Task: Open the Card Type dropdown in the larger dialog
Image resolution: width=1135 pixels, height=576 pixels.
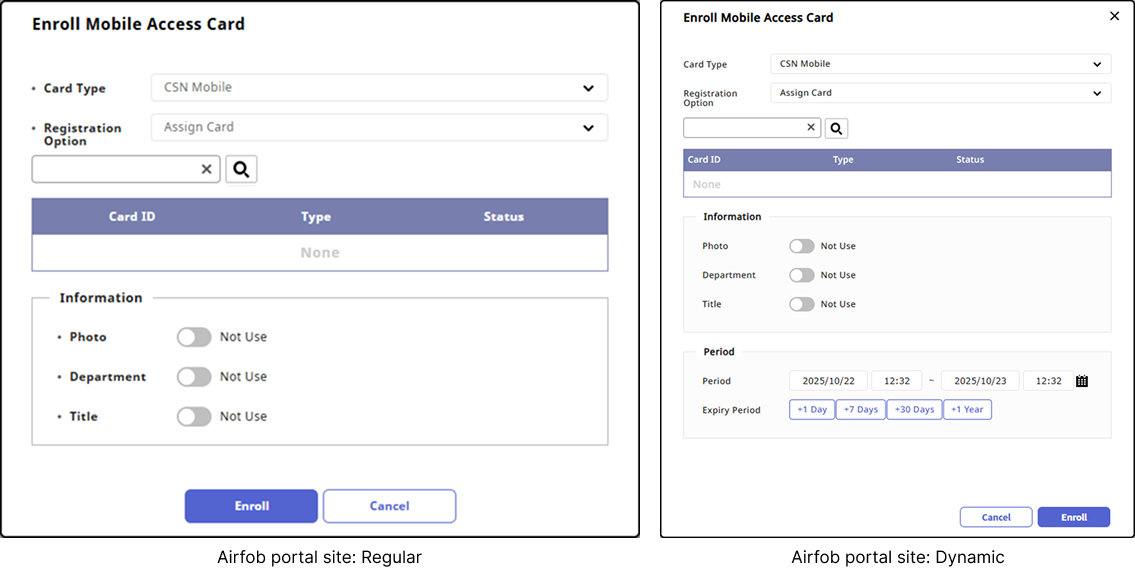Action: [379, 88]
